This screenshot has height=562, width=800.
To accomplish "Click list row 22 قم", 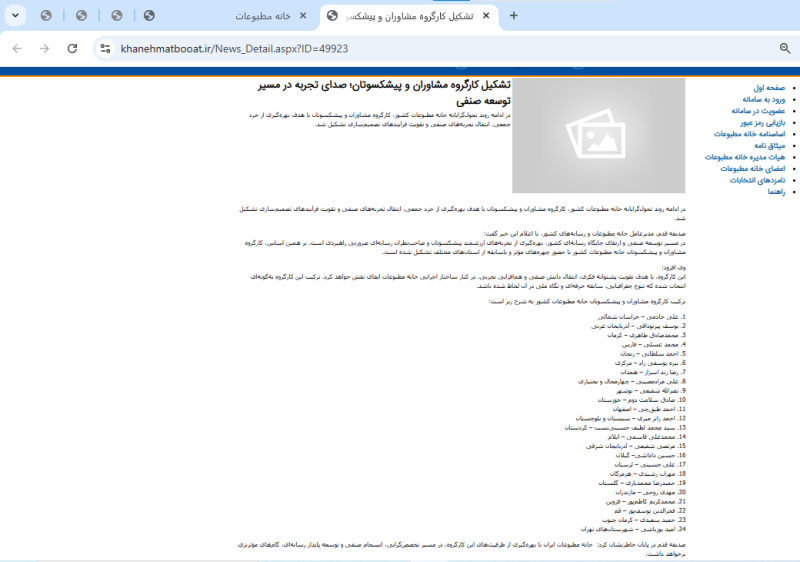I will click(650, 511).
